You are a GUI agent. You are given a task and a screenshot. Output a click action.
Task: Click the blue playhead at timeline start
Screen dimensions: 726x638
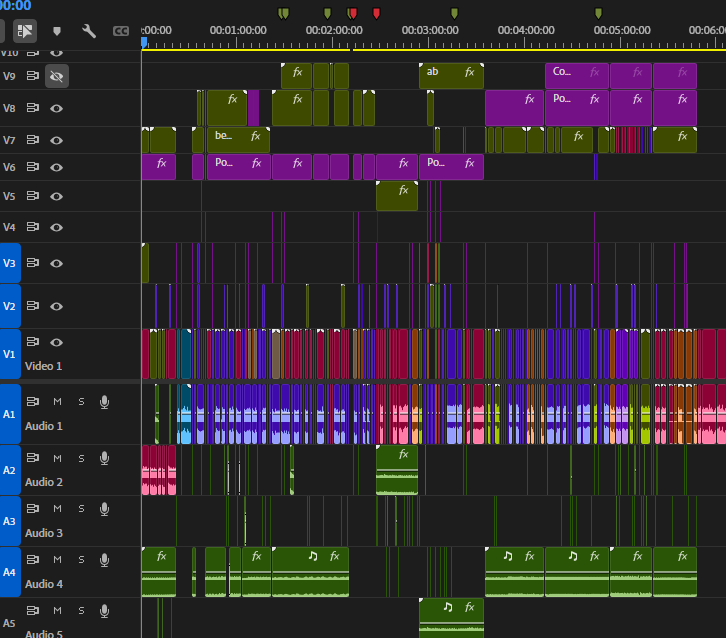144,43
